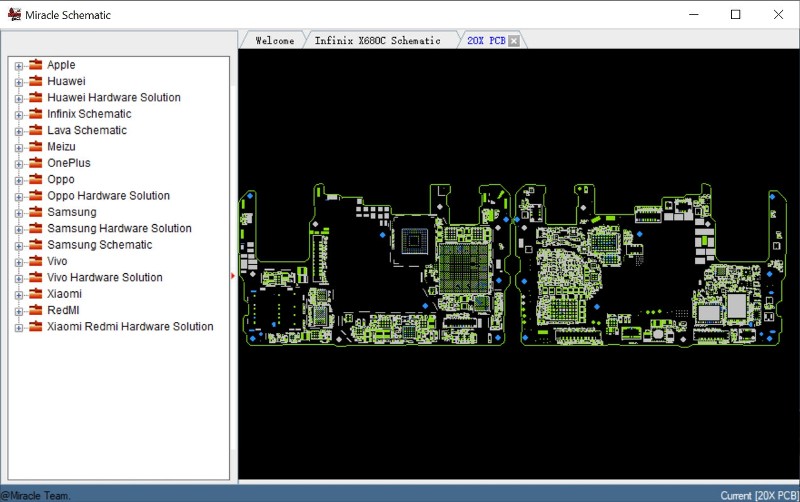Image resolution: width=800 pixels, height=502 pixels.
Task: Select the Samsung Schematic label
Action: tap(99, 244)
